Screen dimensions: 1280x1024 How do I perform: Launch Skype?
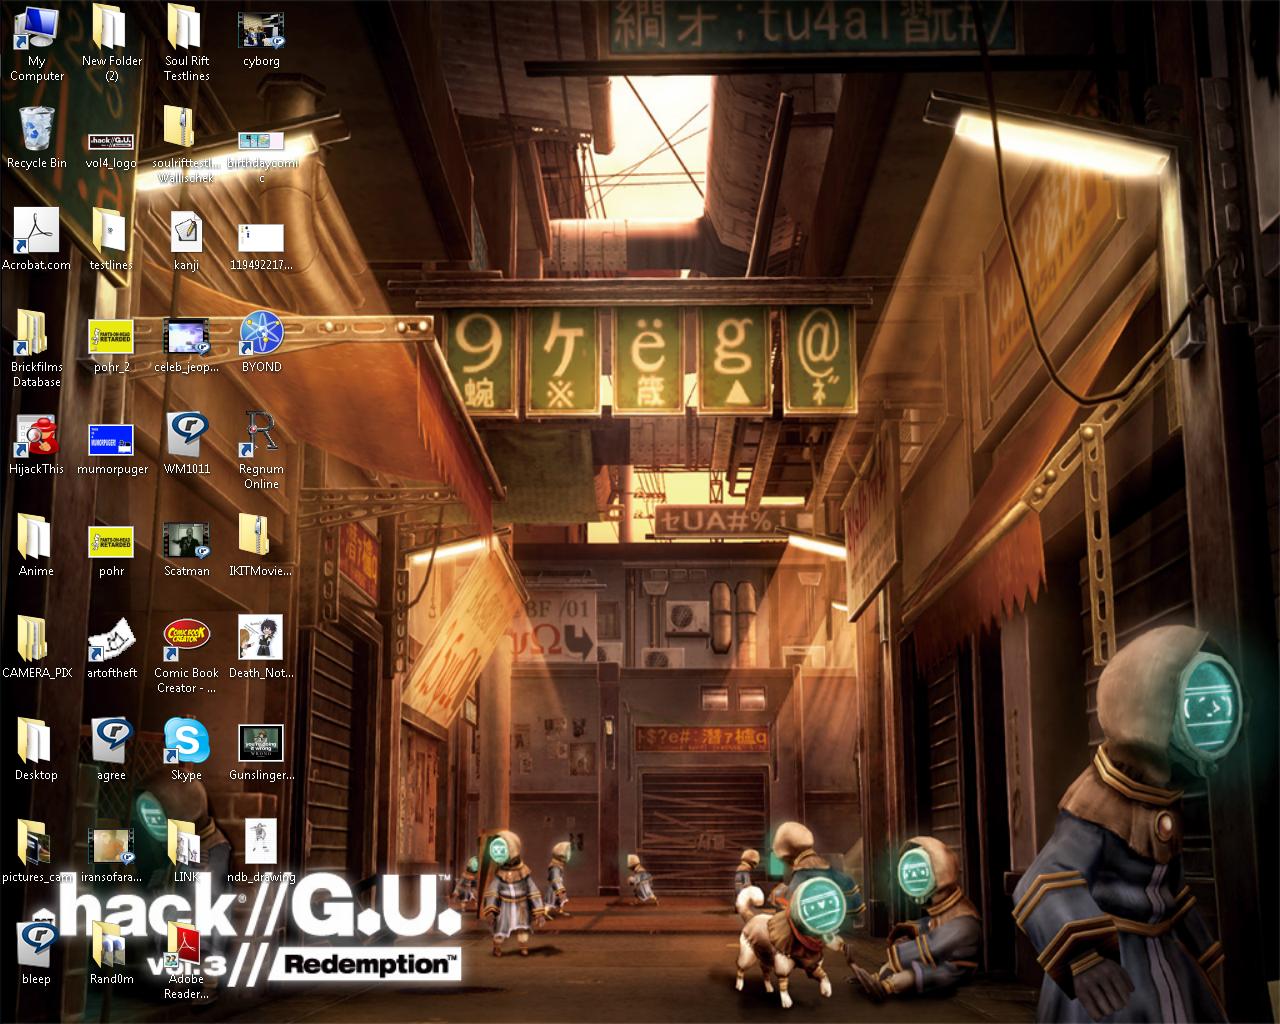pyautogui.click(x=186, y=743)
